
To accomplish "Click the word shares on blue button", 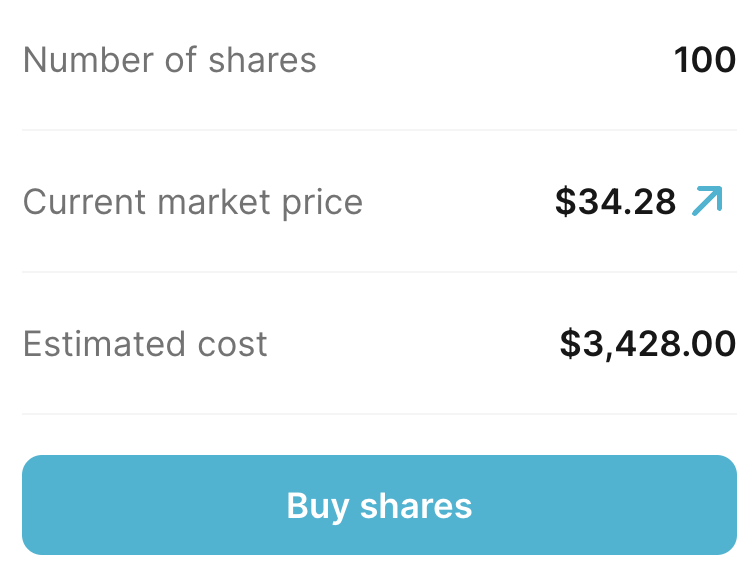I will [x=416, y=505].
